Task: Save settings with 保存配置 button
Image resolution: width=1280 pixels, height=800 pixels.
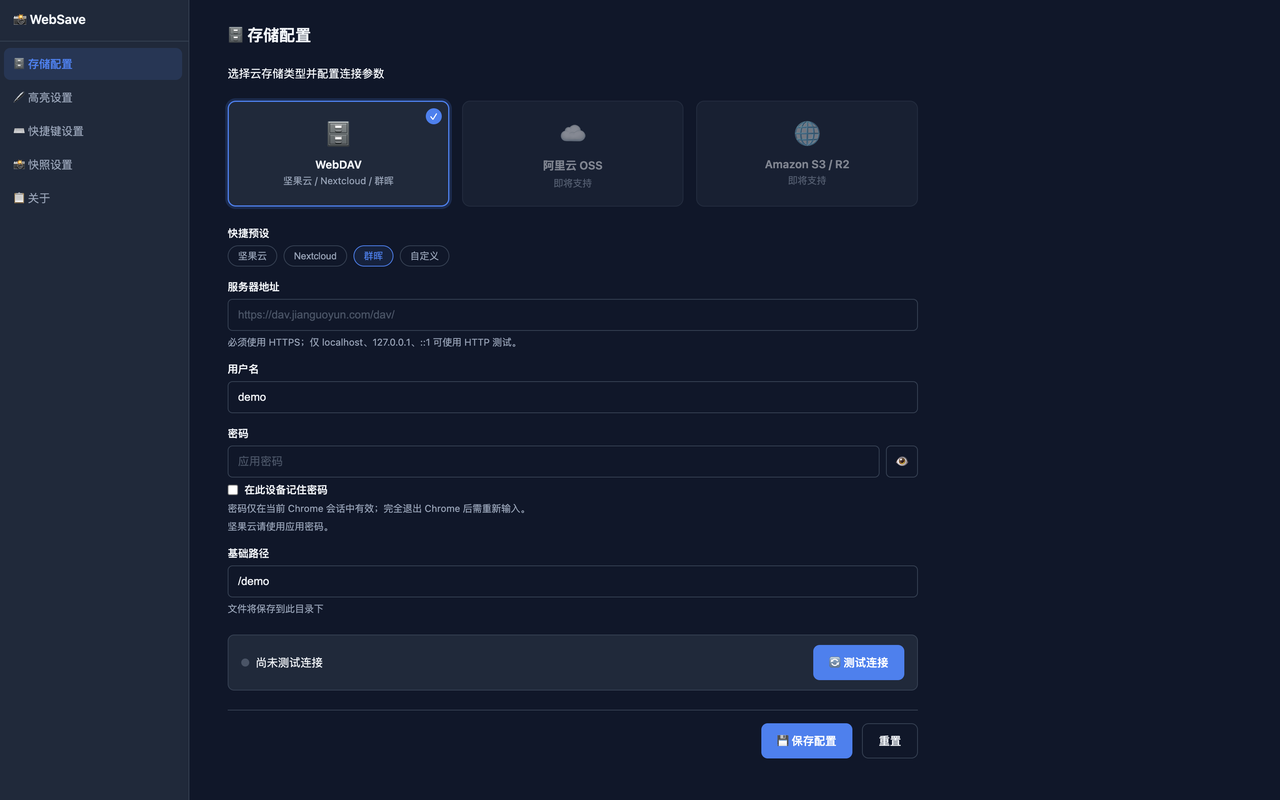Action: tap(806, 741)
